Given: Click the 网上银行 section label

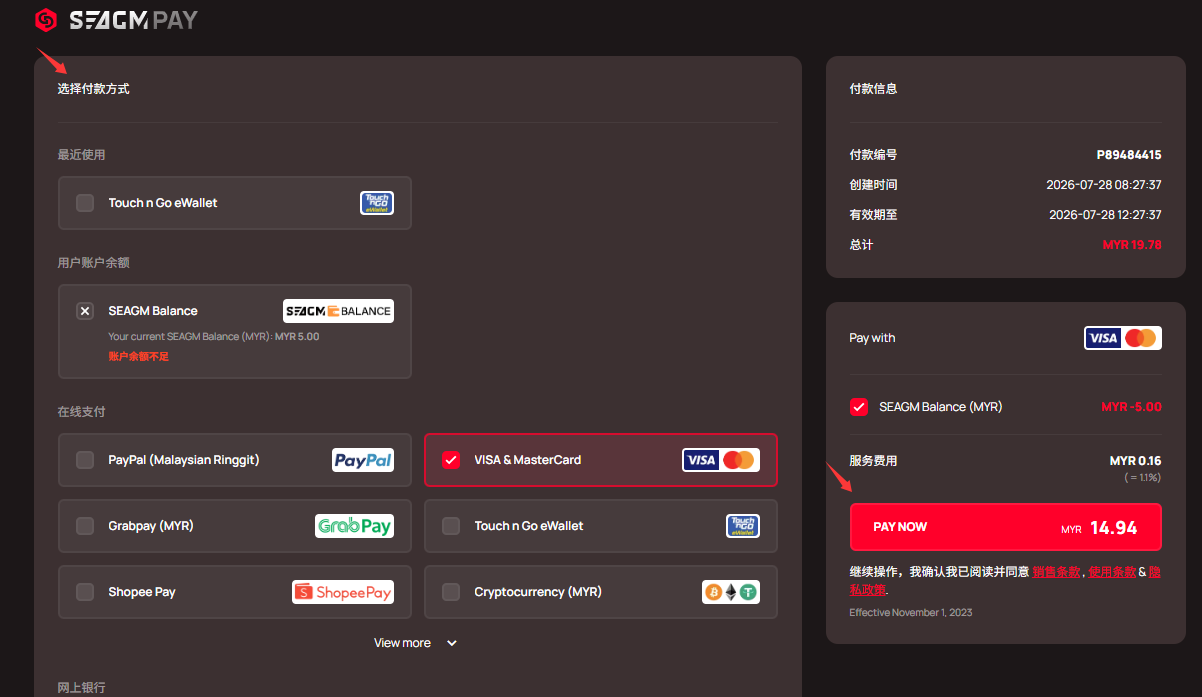Looking at the screenshot, I should [81, 688].
